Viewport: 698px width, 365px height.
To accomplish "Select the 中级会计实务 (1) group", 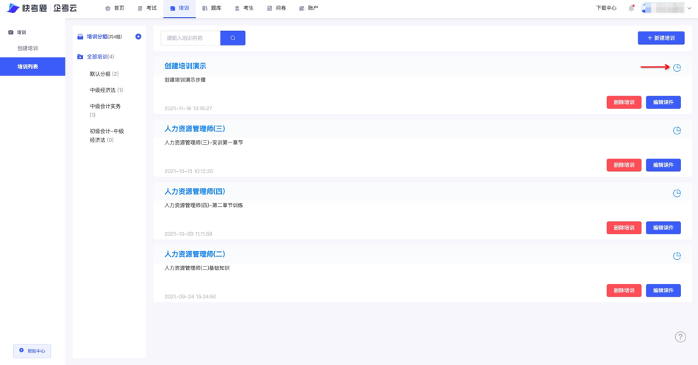I will [105, 110].
